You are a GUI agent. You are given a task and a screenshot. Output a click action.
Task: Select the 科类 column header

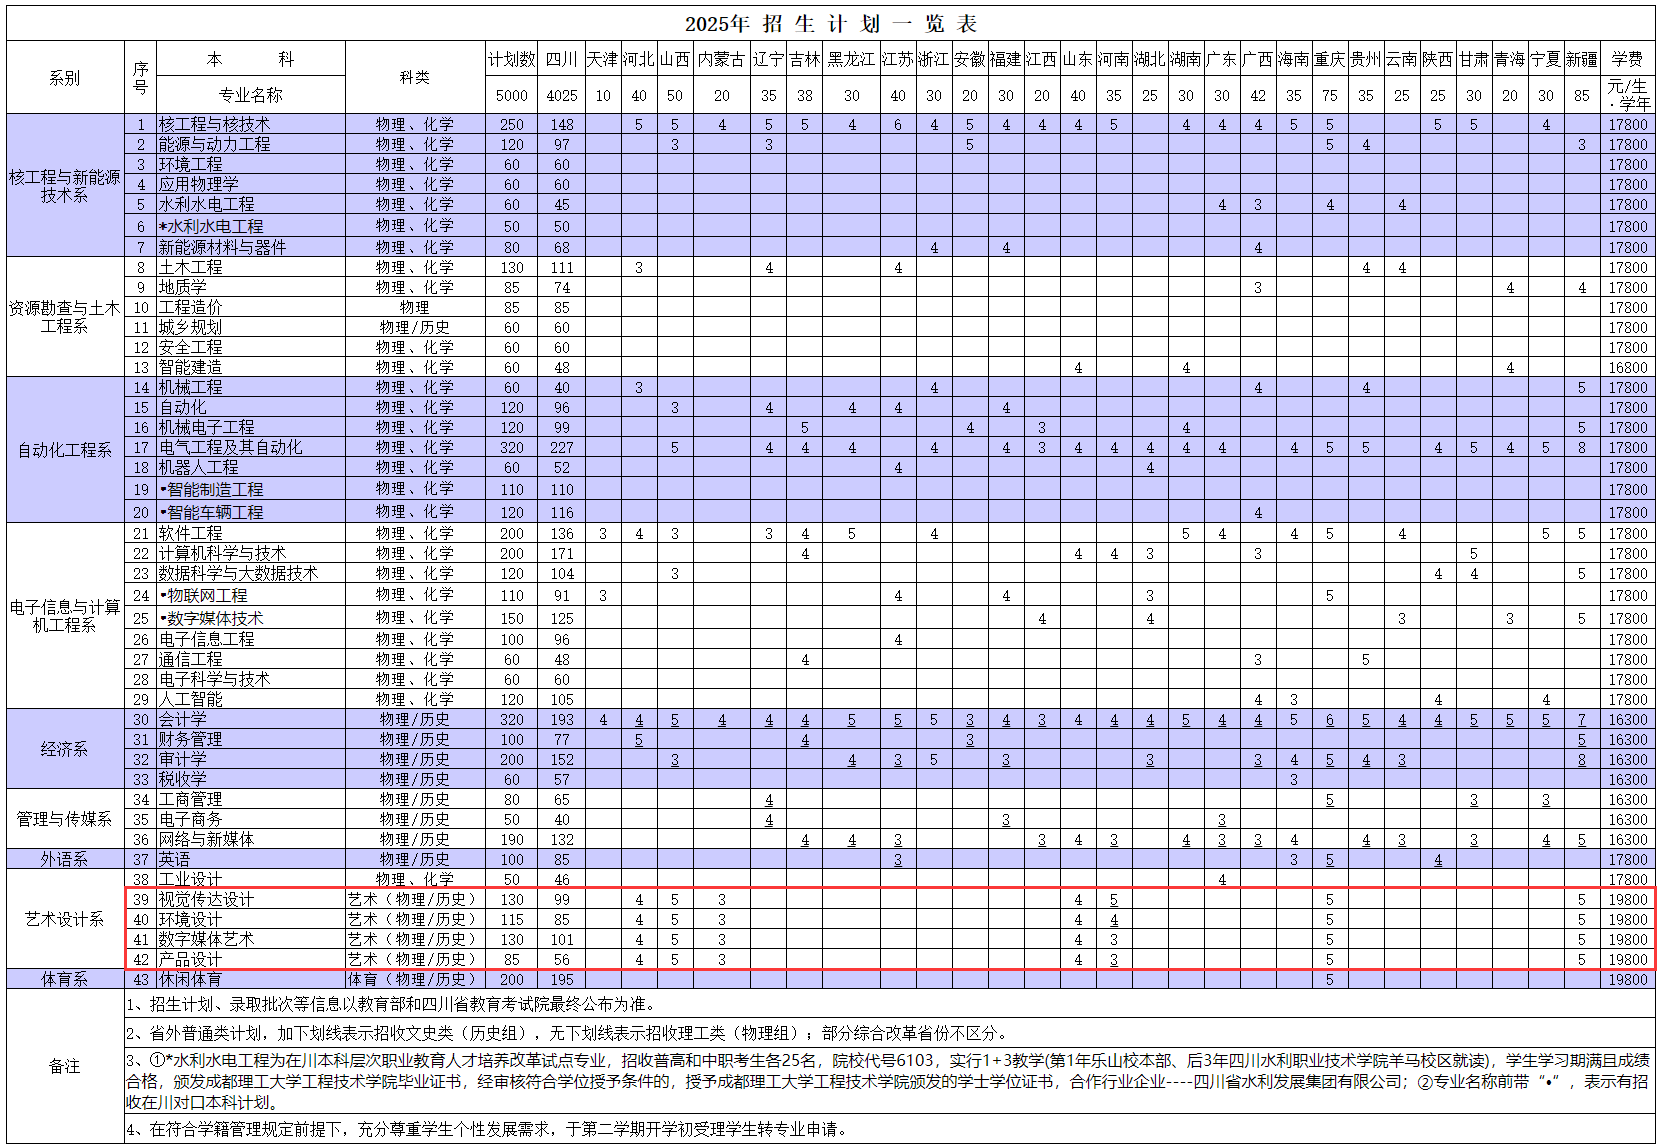(415, 77)
